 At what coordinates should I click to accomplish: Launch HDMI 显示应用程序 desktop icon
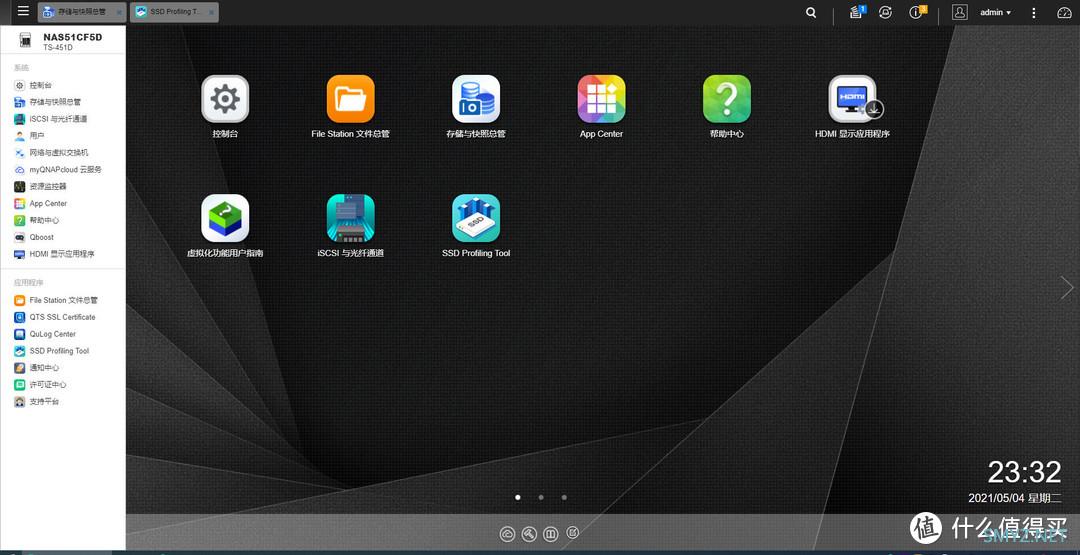coord(853,99)
